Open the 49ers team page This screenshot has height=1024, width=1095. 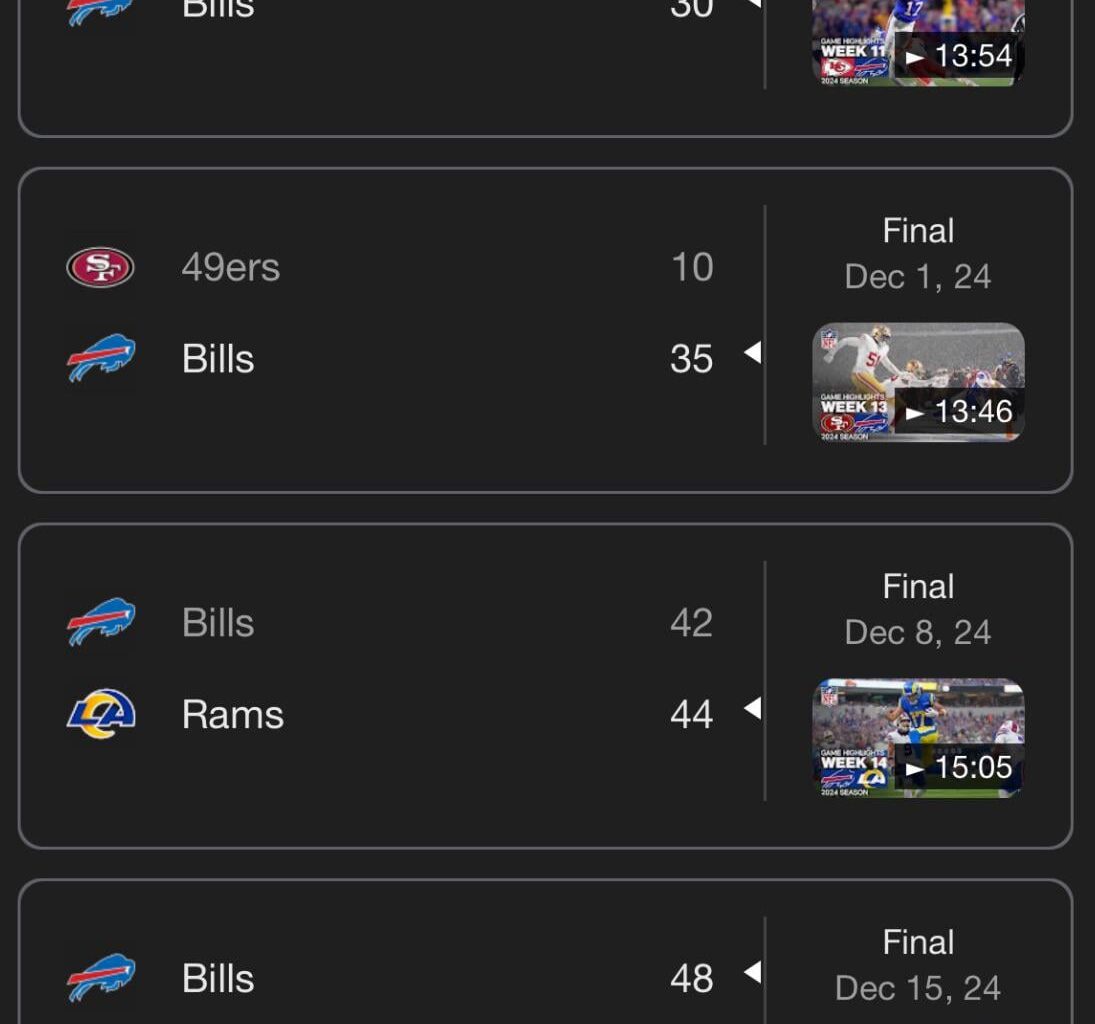coord(231,266)
